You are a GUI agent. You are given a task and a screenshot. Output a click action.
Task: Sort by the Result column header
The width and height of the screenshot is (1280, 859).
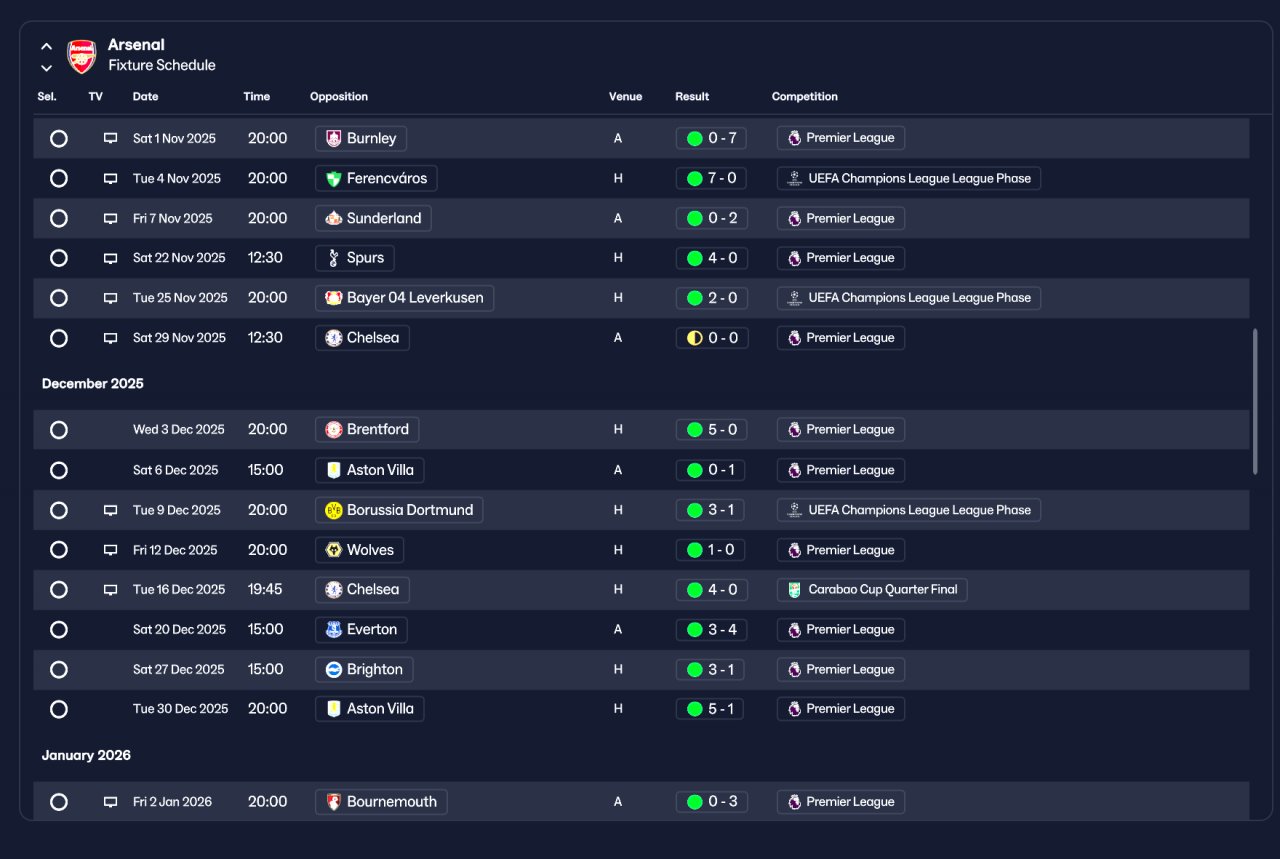pyautogui.click(x=692, y=97)
